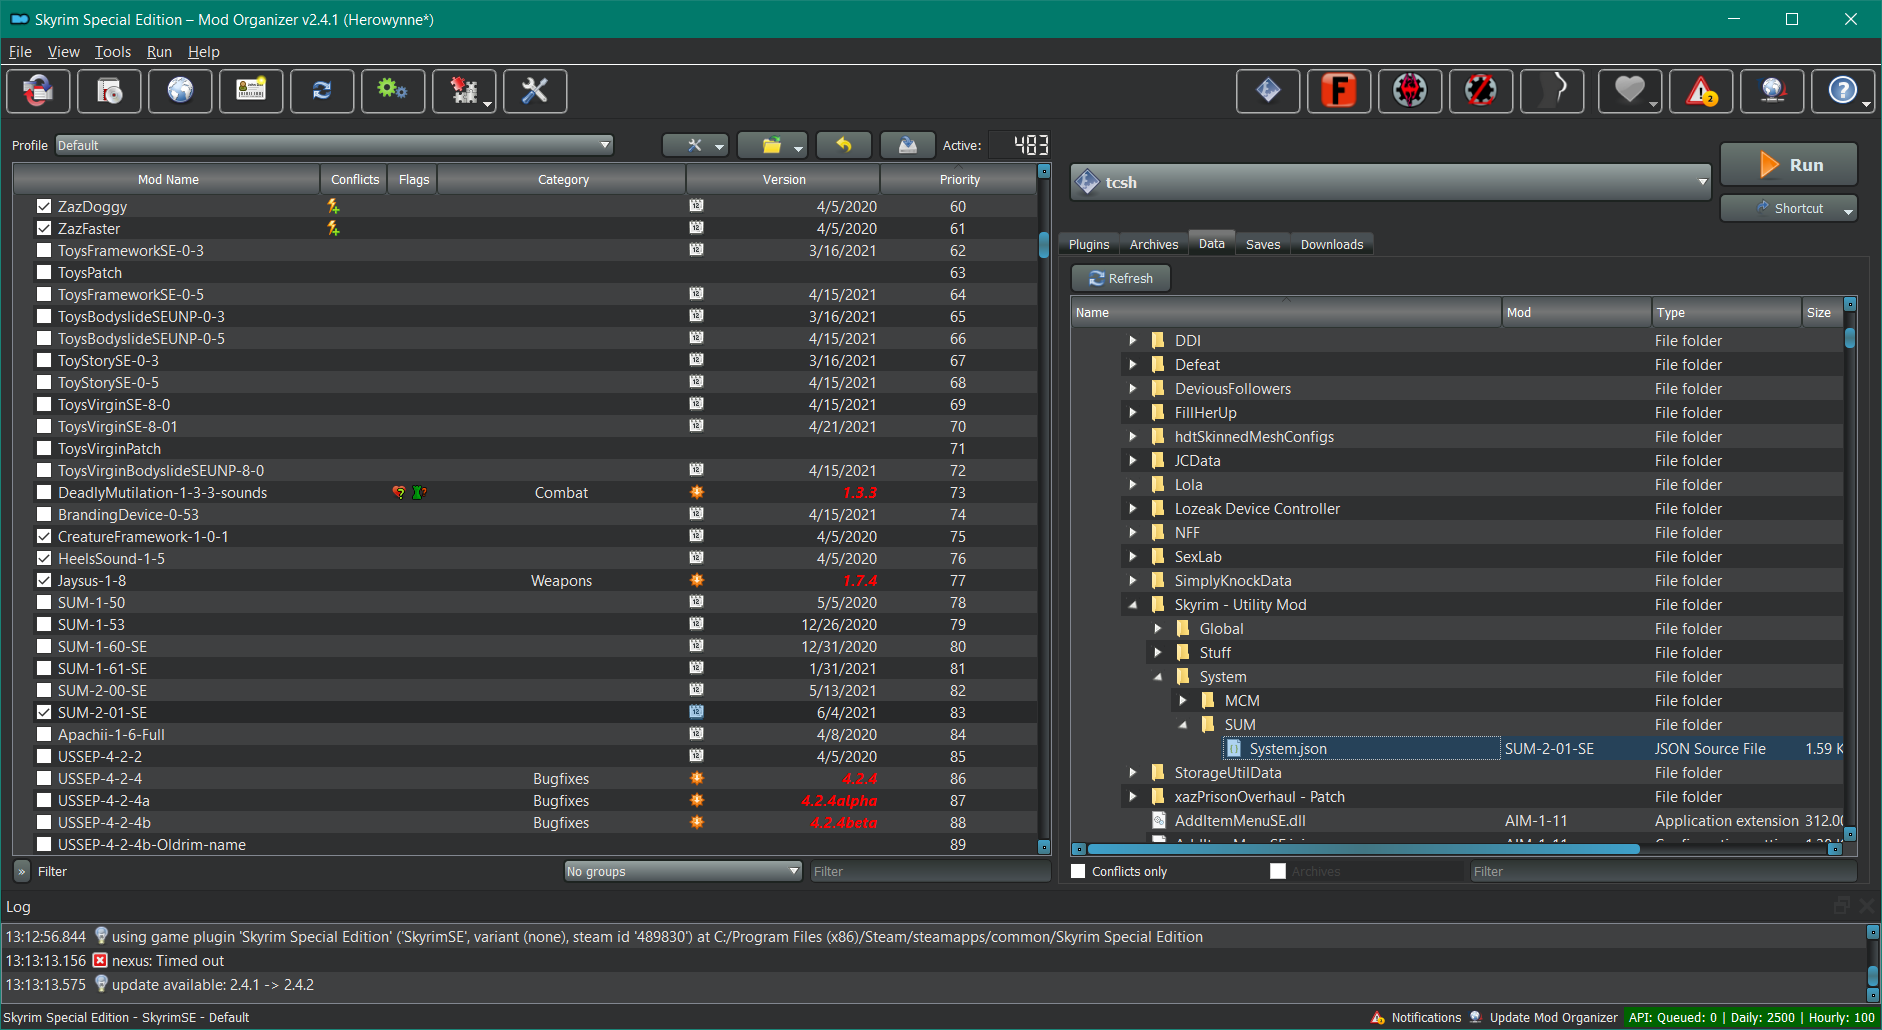1882x1030 pixels.
Task: Switch to the Archives tab
Action: tap(1154, 244)
